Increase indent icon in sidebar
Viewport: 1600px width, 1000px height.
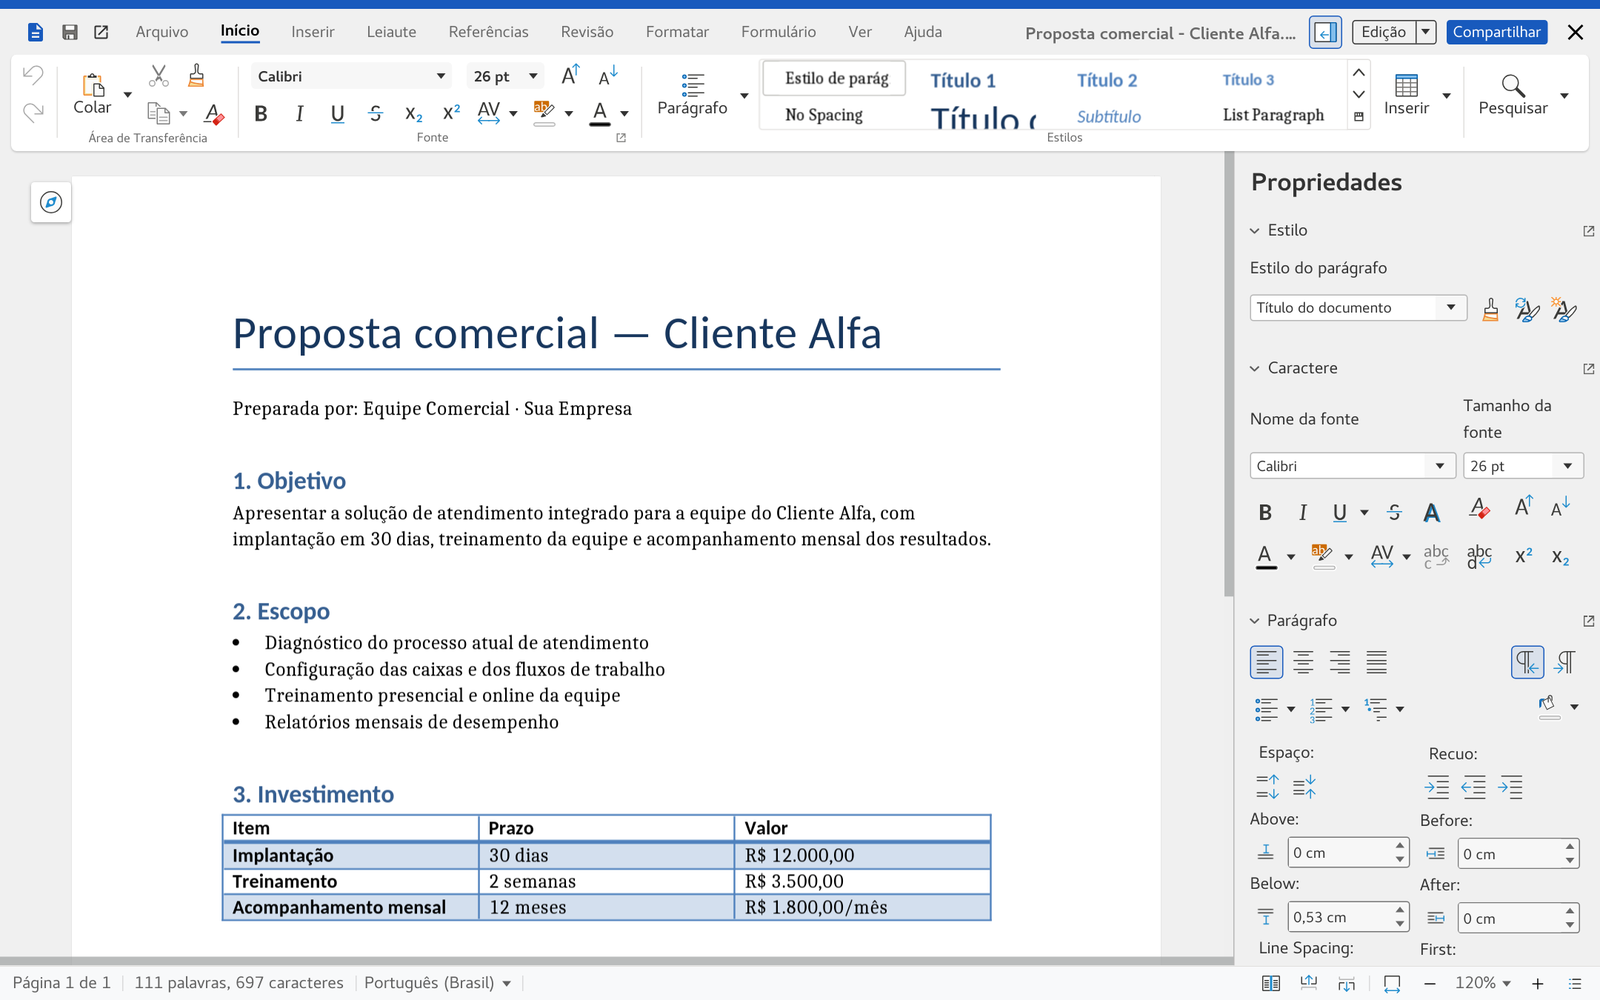click(1437, 787)
